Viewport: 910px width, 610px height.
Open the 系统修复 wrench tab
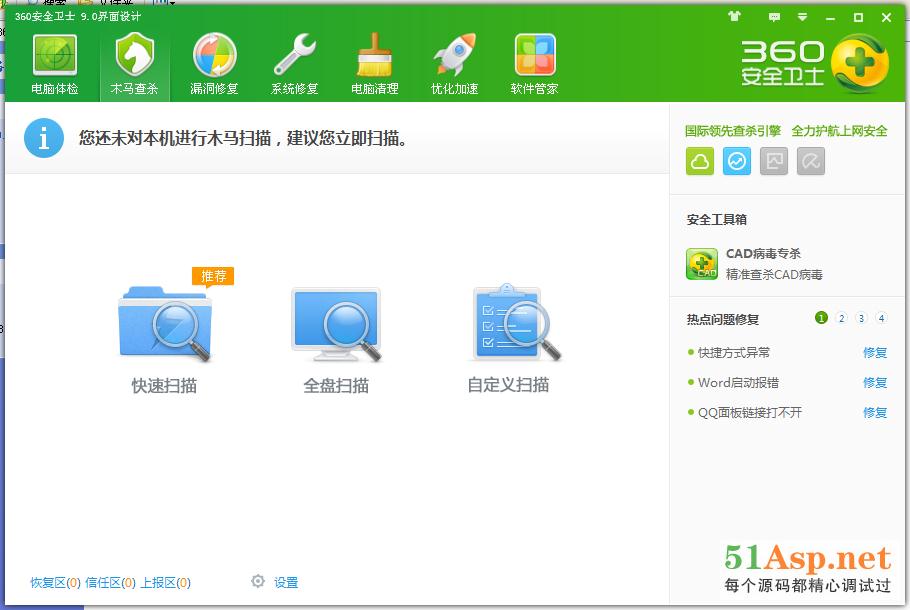[295, 65]
